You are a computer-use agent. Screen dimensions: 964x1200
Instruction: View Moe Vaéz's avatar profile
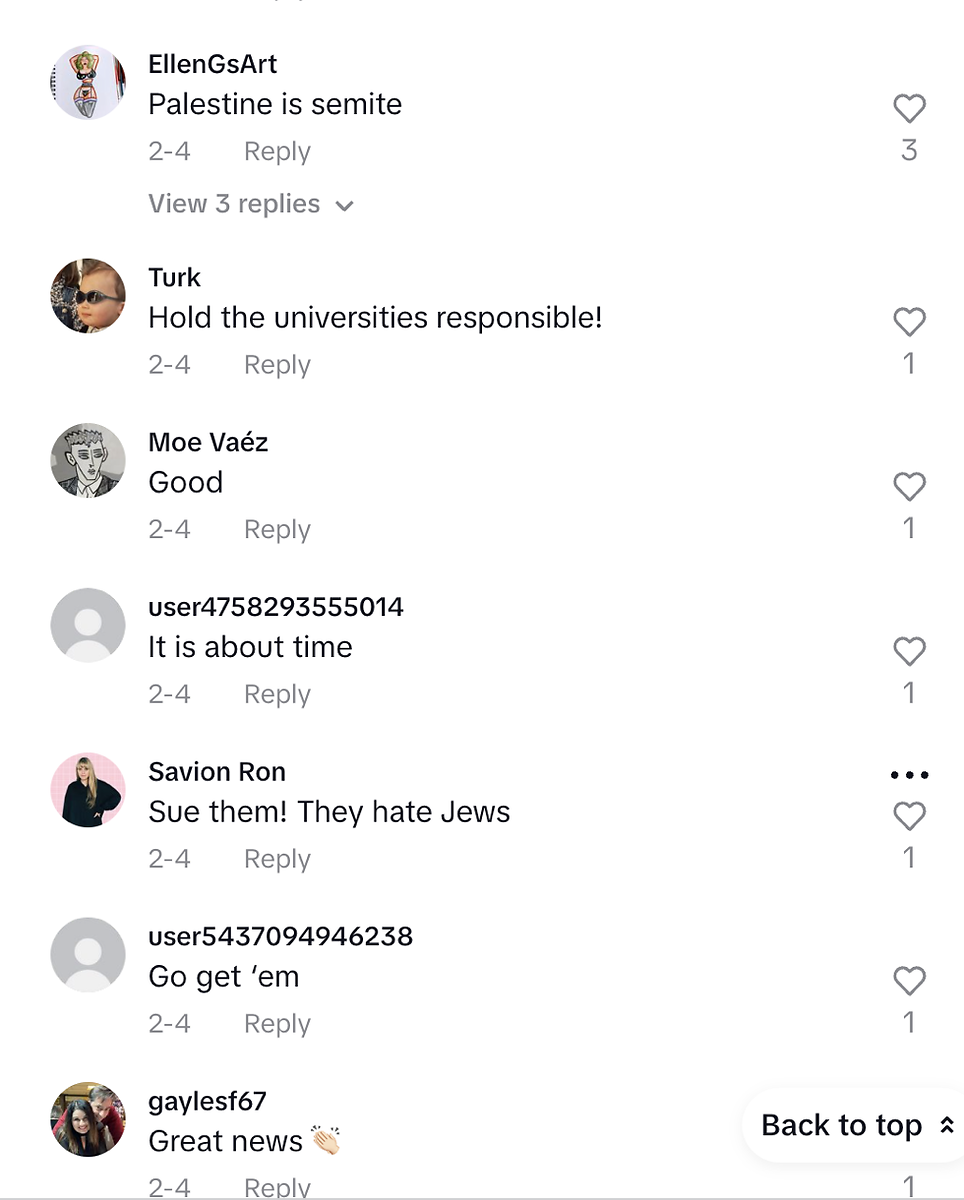88,460
